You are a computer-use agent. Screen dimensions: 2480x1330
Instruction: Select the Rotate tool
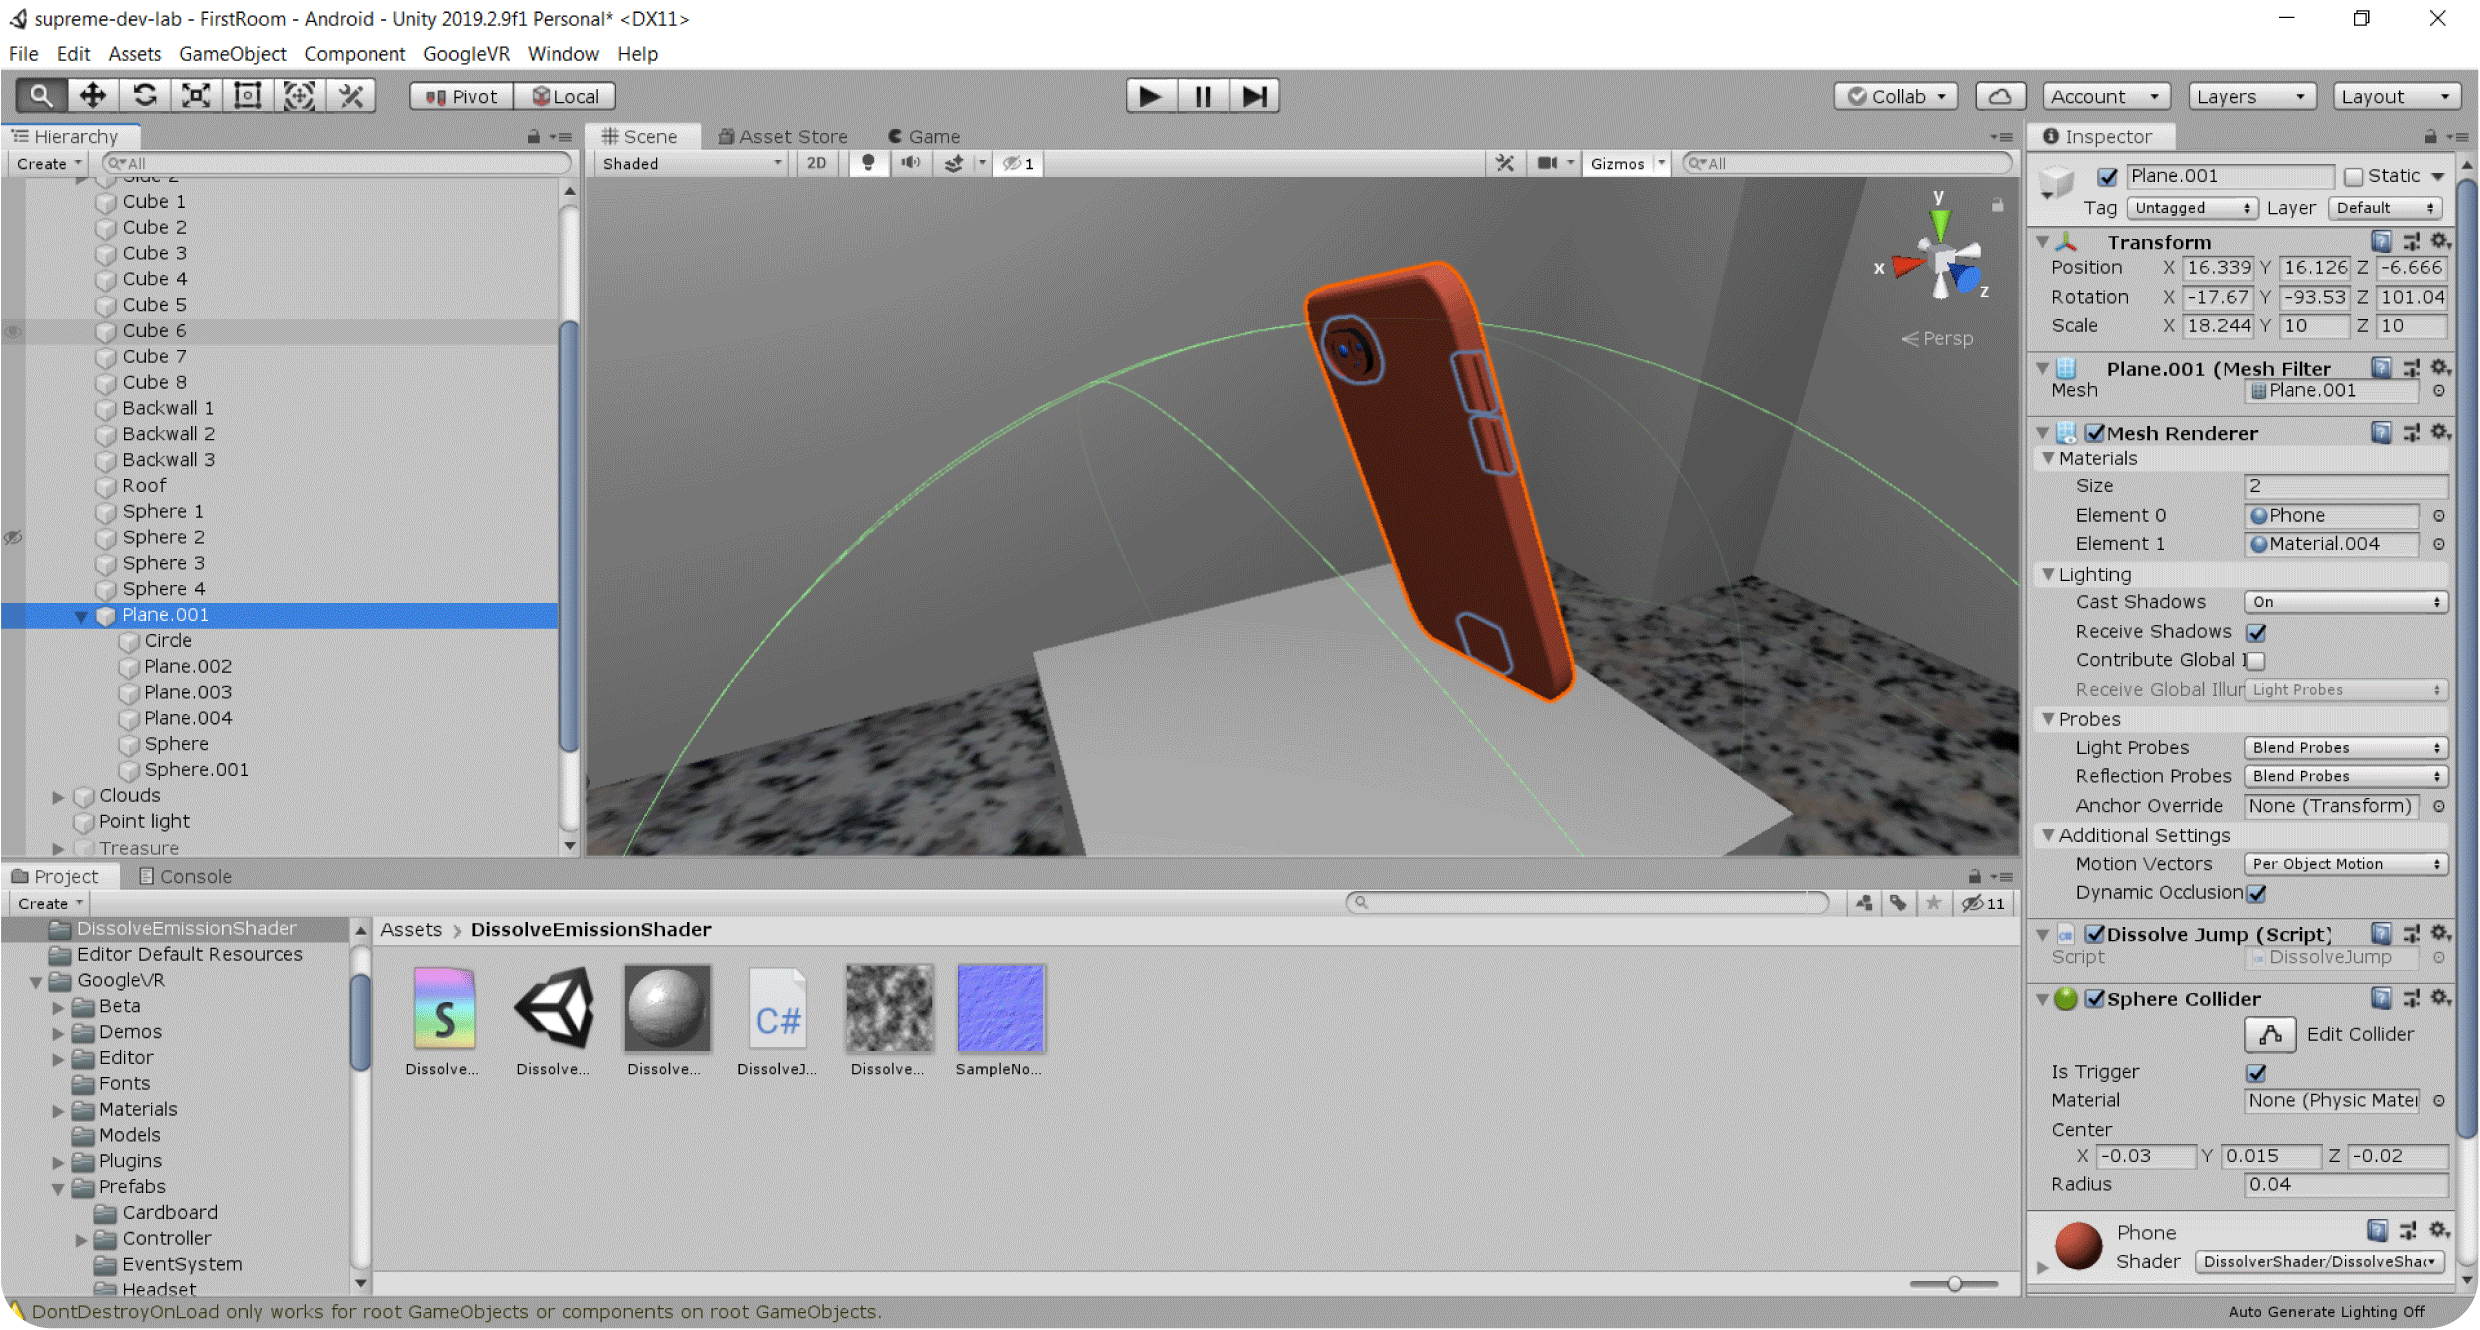coord(145,96)
